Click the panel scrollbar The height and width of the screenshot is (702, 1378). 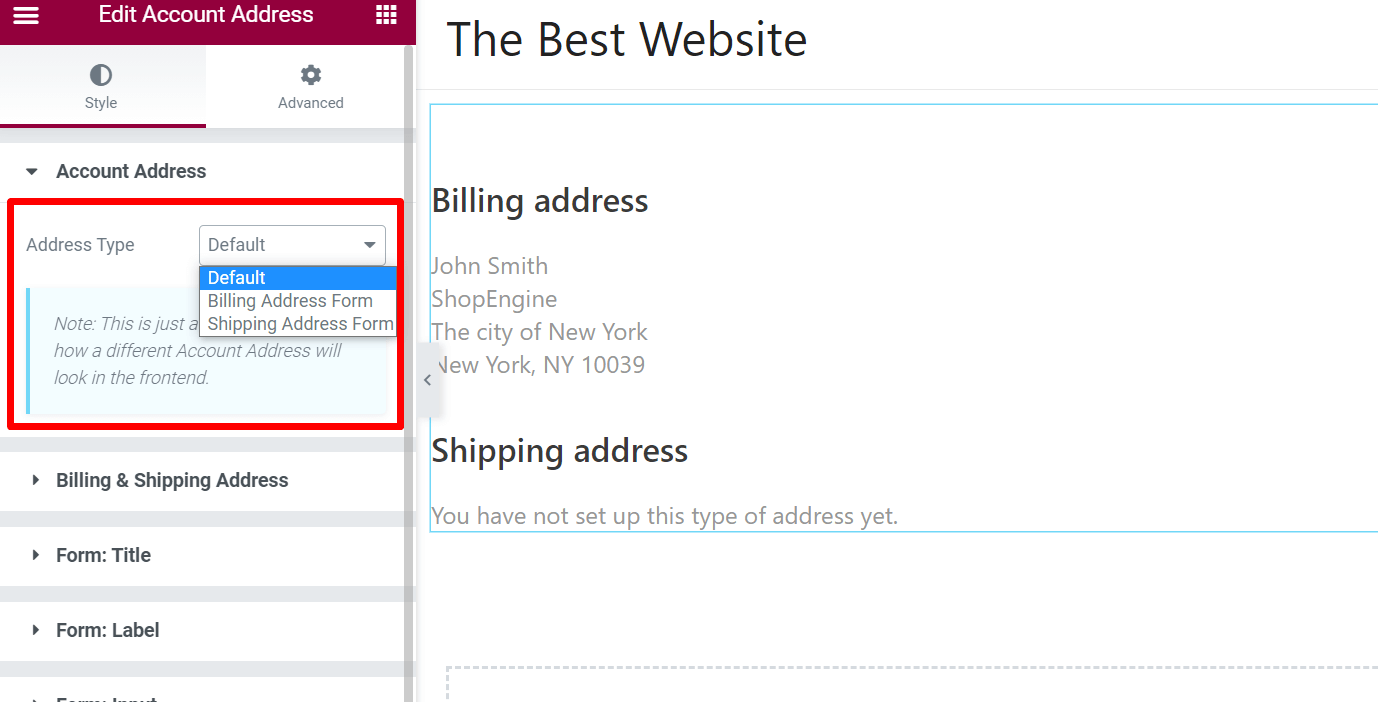pos(409,300)
